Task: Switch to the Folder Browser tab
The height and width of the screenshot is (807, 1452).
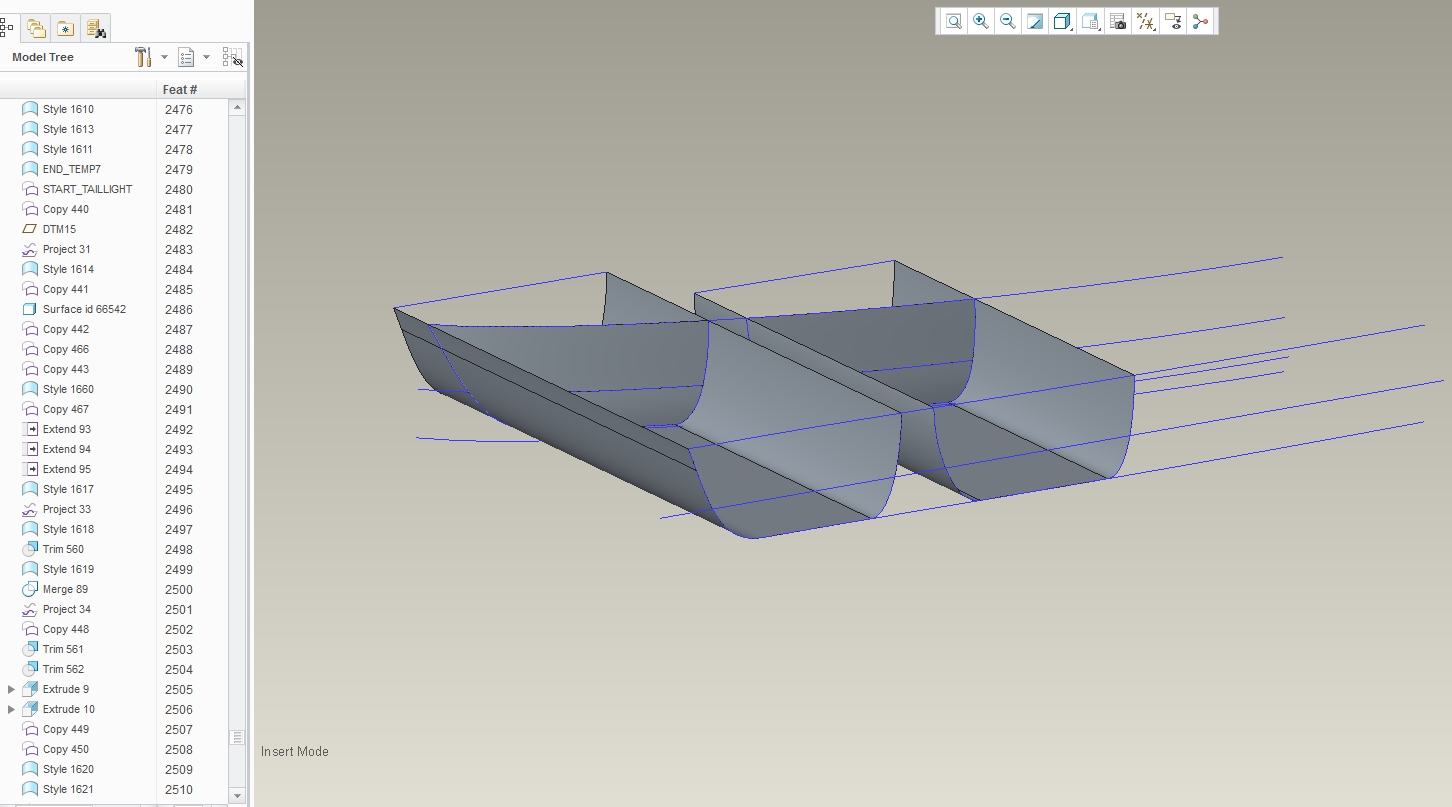Action: 36,28
